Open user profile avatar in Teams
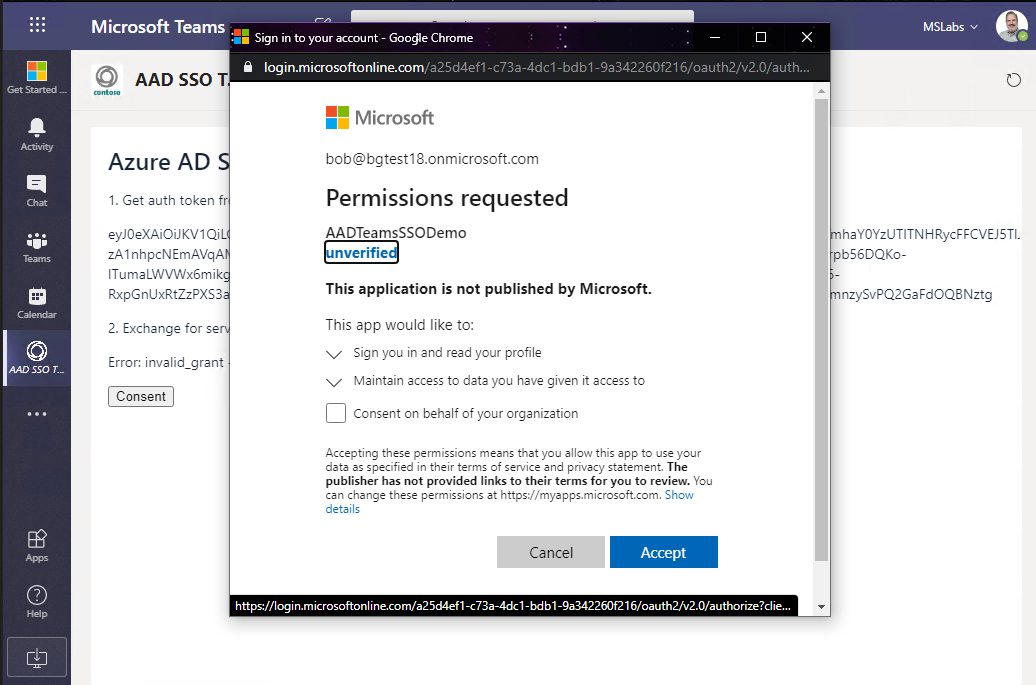The image size is (1036, 685). click(x=1012, y=26)
